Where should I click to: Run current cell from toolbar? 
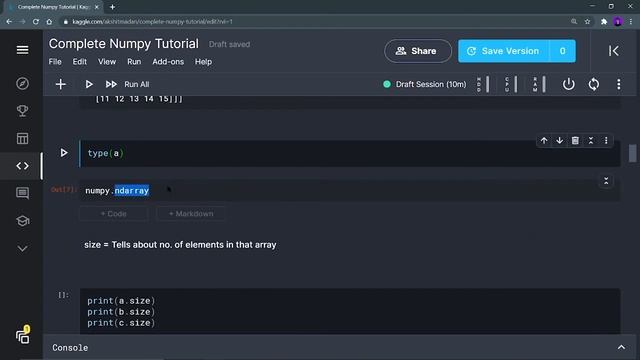[x=89, y=84]
